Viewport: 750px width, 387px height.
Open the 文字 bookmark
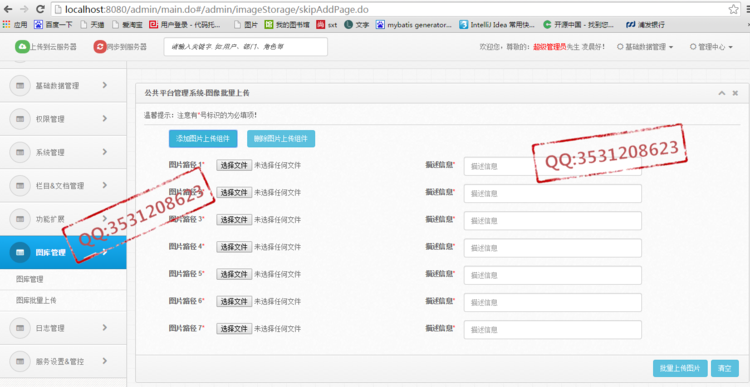(356, 24)
